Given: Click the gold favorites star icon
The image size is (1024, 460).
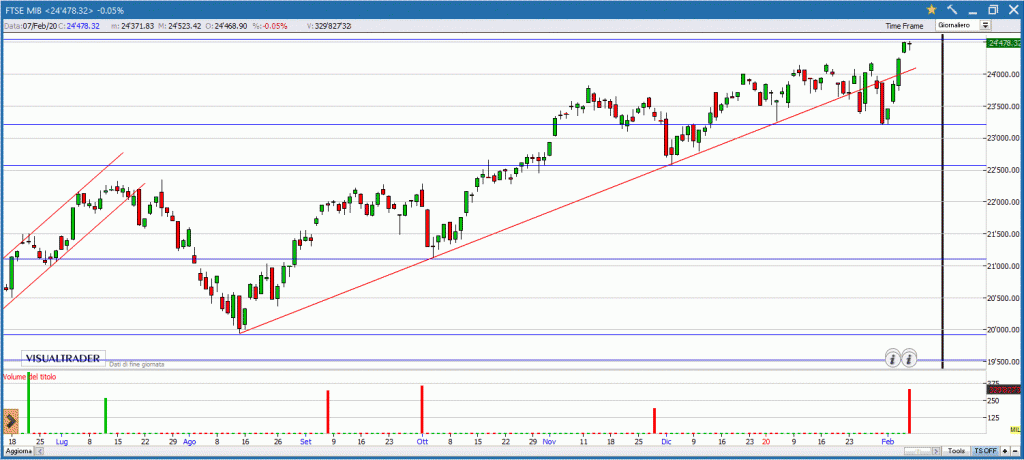Looking at the screenshot, I should (932, 9).
